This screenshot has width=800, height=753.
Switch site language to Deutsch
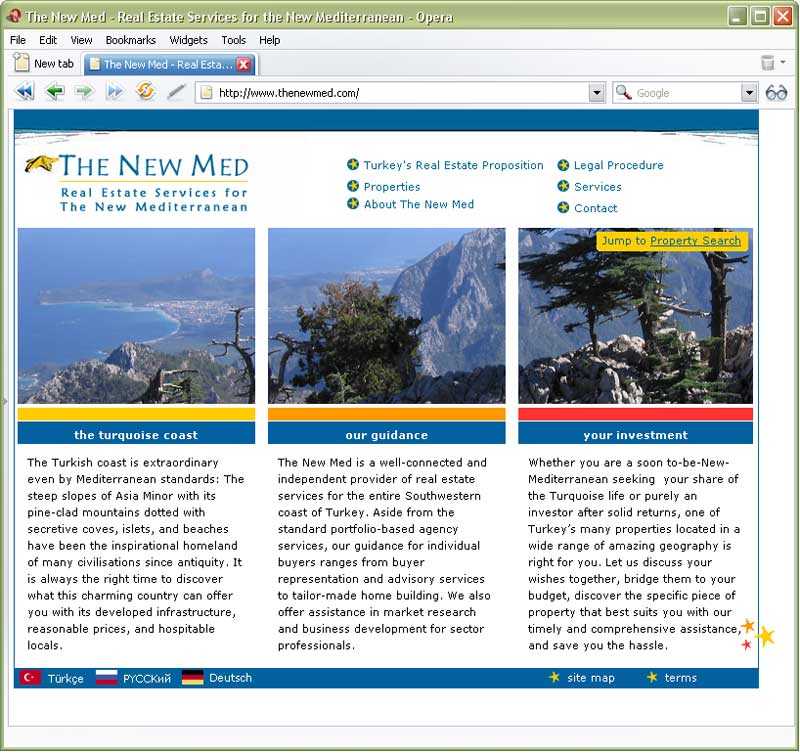pos(230,677)
